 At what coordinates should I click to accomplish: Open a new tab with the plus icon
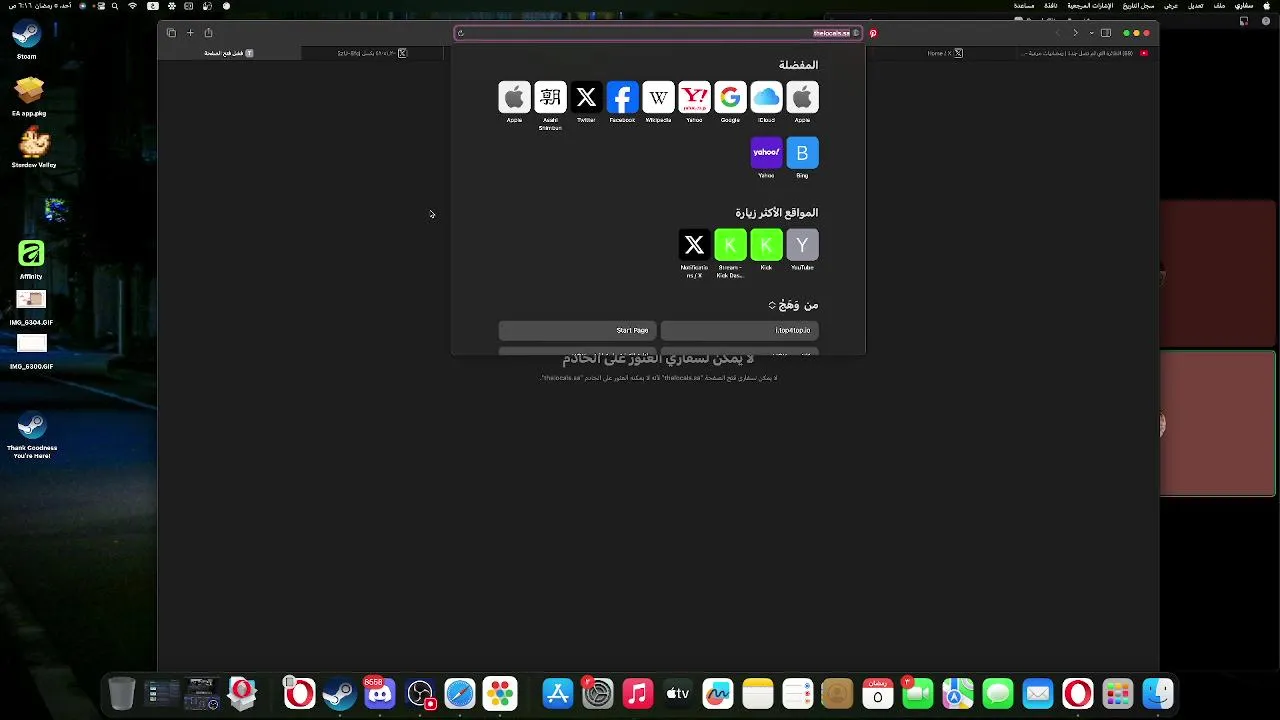190,33
